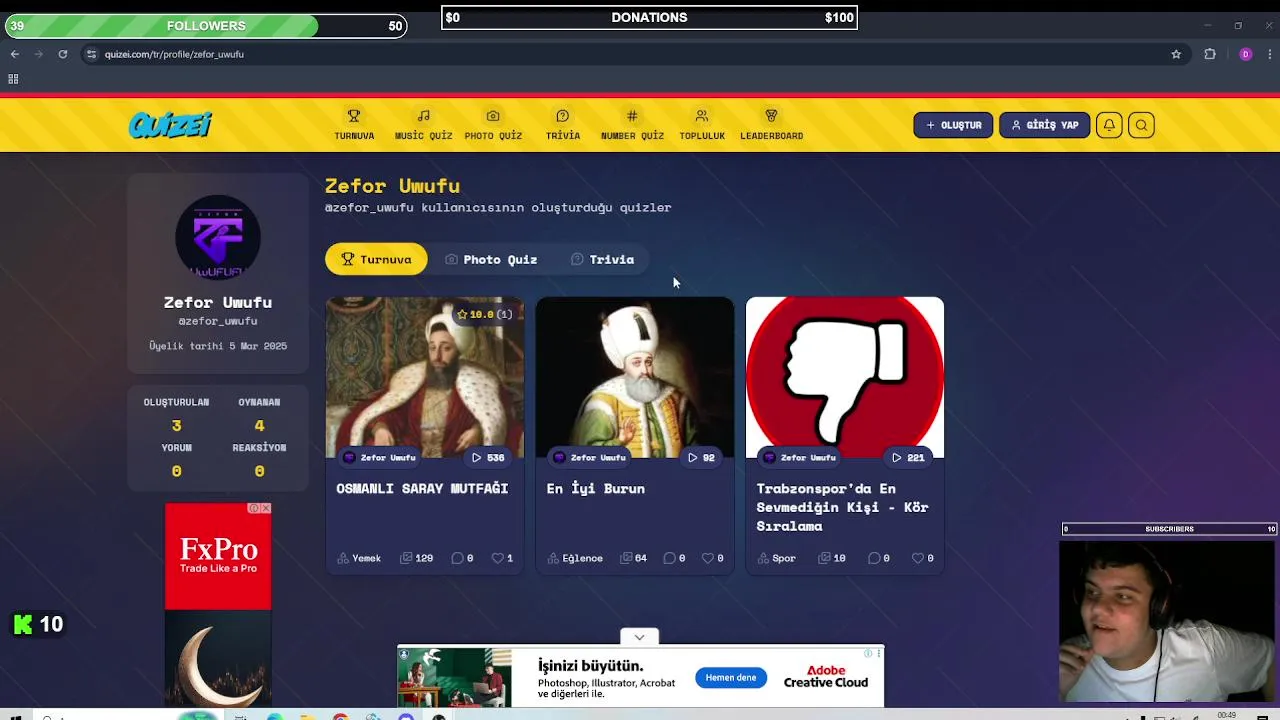Open the apps grid in bookmarks bar
1280x720 pixels.
(x=13, y=79)
